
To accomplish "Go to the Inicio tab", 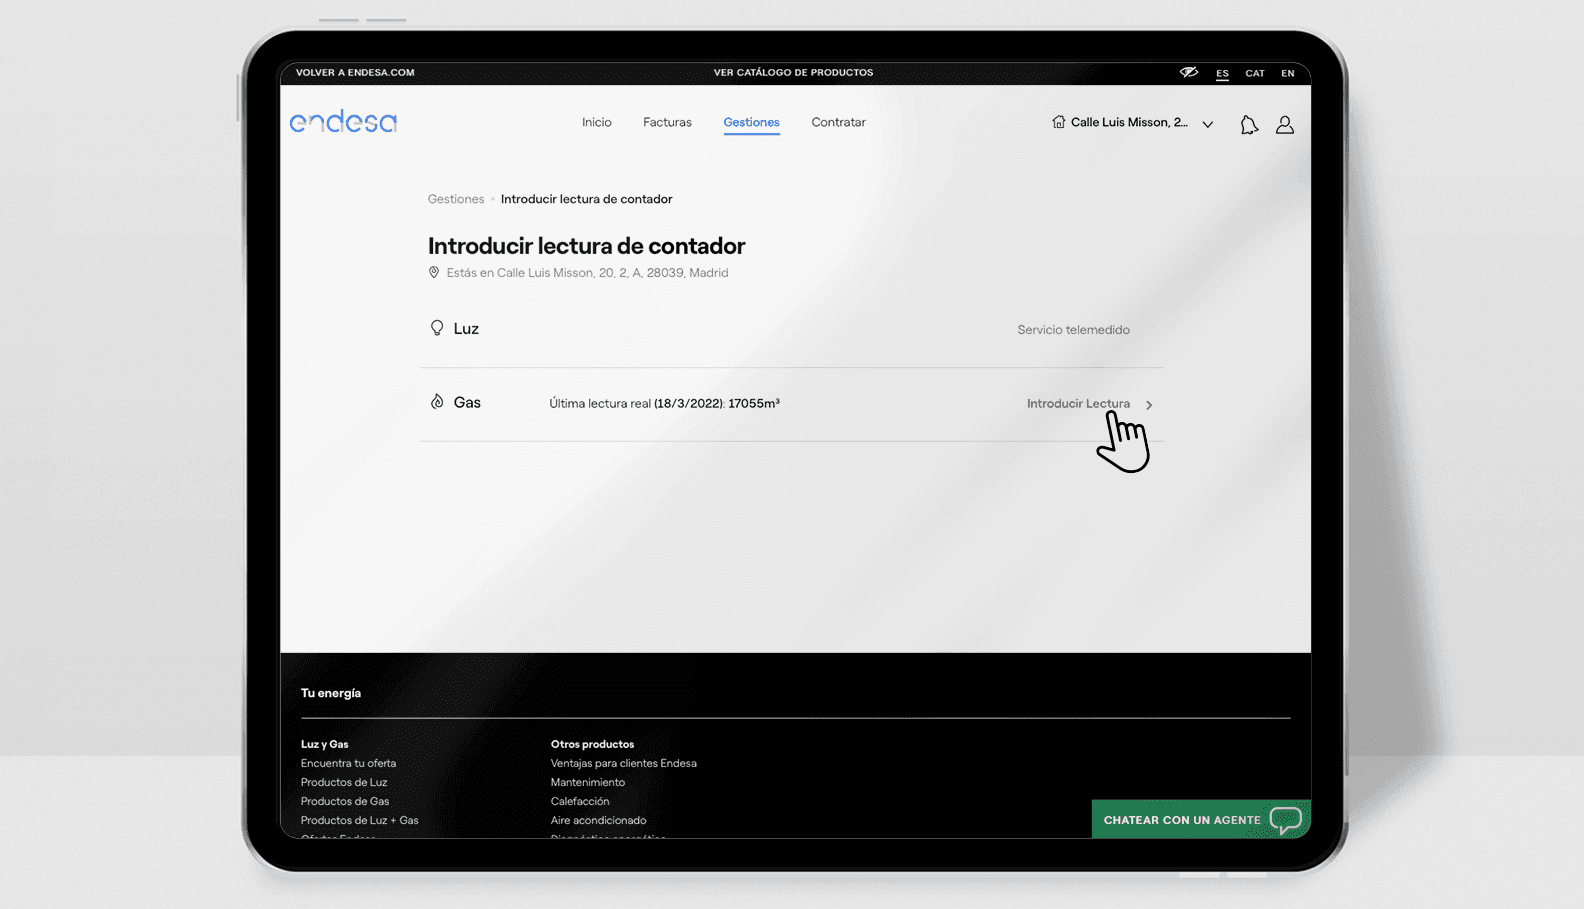I will [597, 122].
